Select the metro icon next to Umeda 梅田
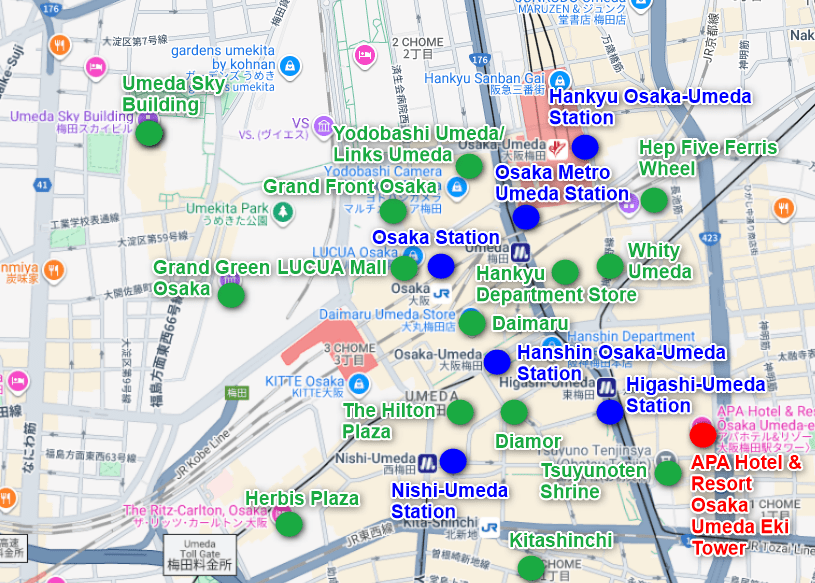The height and width of the screenshot is (583, 815). pyautogui.click(x=520, y=253)
